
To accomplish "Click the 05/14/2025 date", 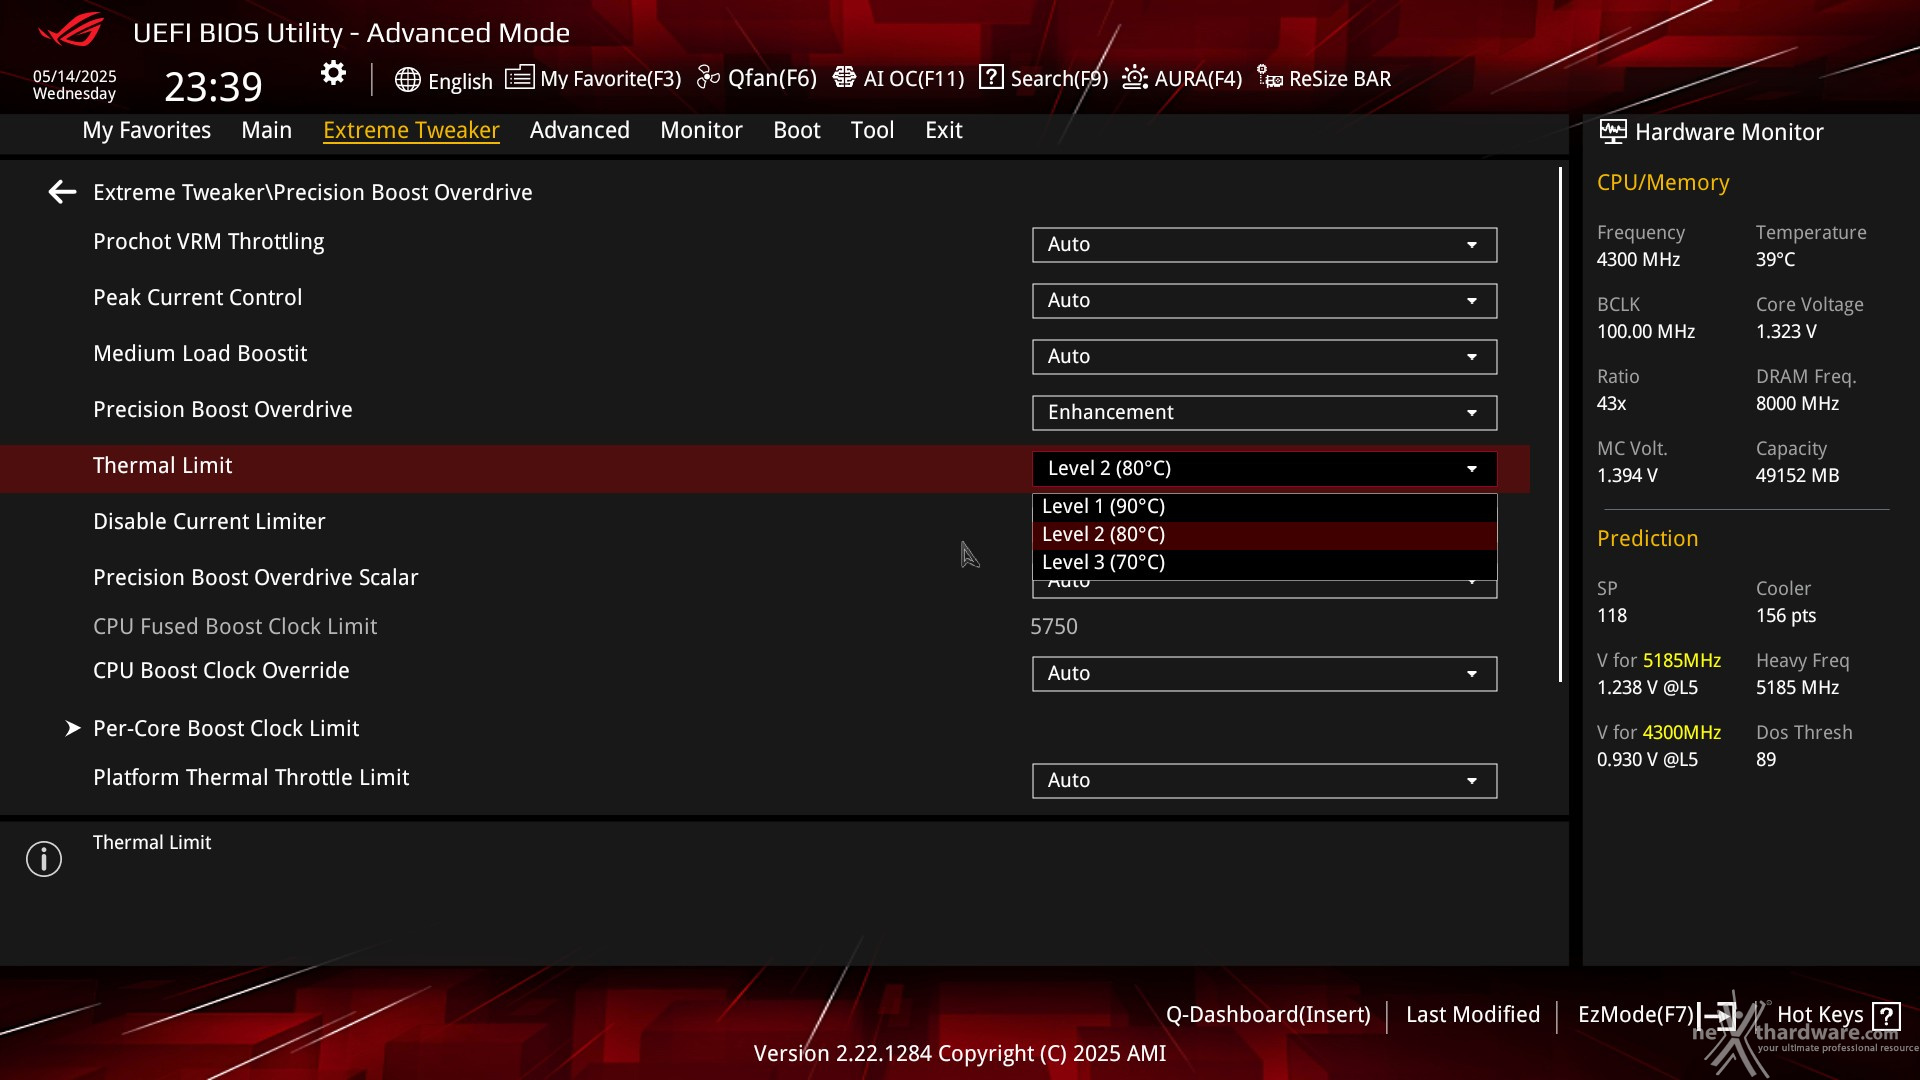I will pyautogui.click(x=75, y=76).
